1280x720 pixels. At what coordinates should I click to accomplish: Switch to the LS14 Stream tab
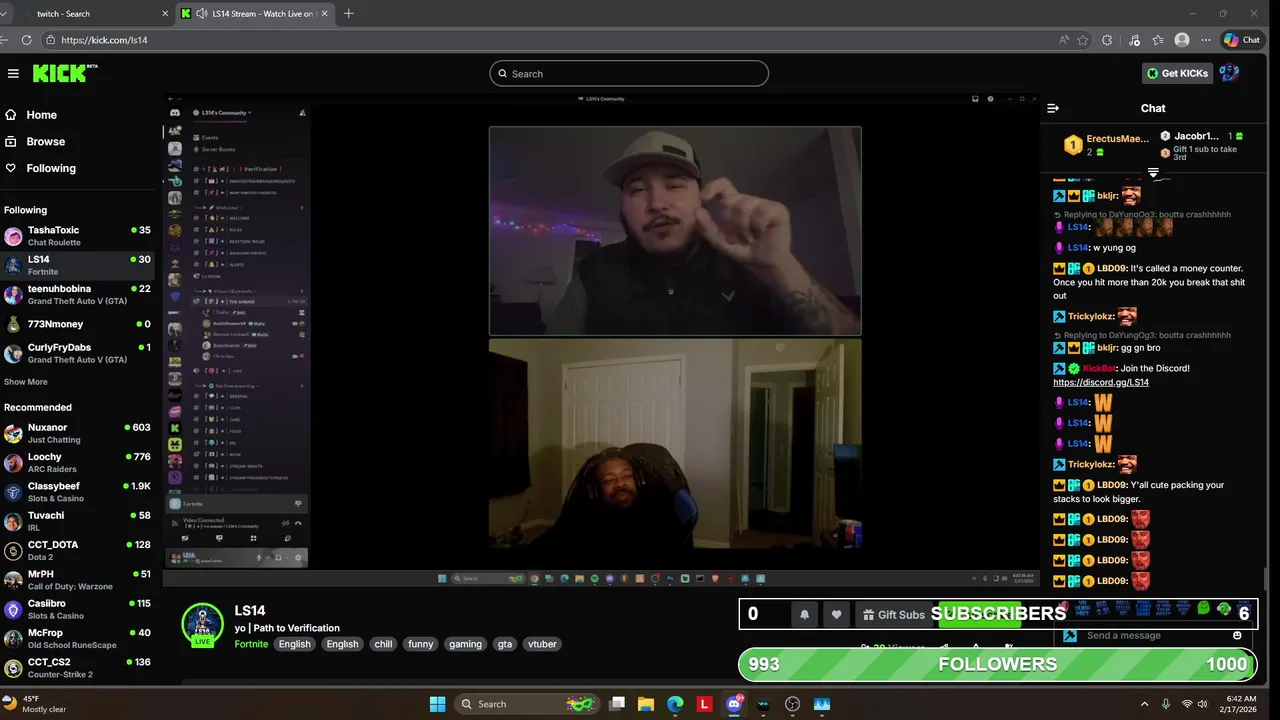(x=255, y=14)
